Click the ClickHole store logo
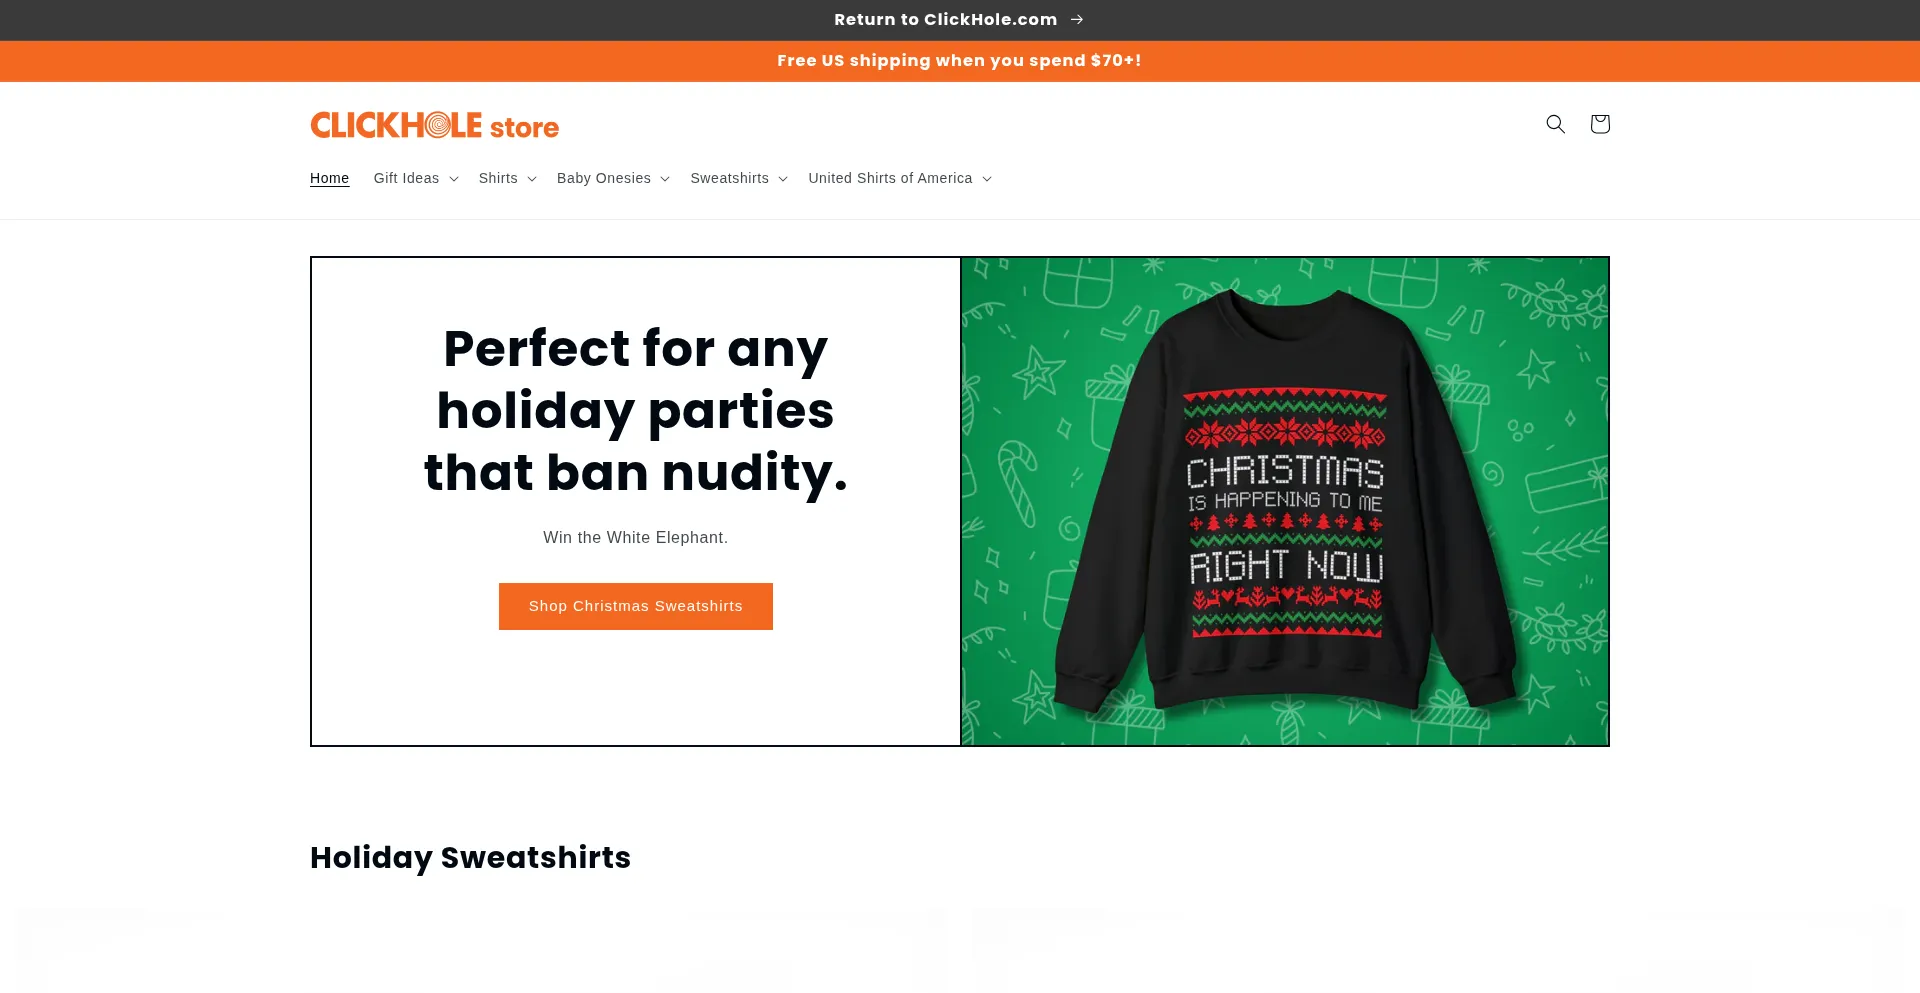Image resolution: width=1920 pixels, height=993 pixels. coord(435,125)
